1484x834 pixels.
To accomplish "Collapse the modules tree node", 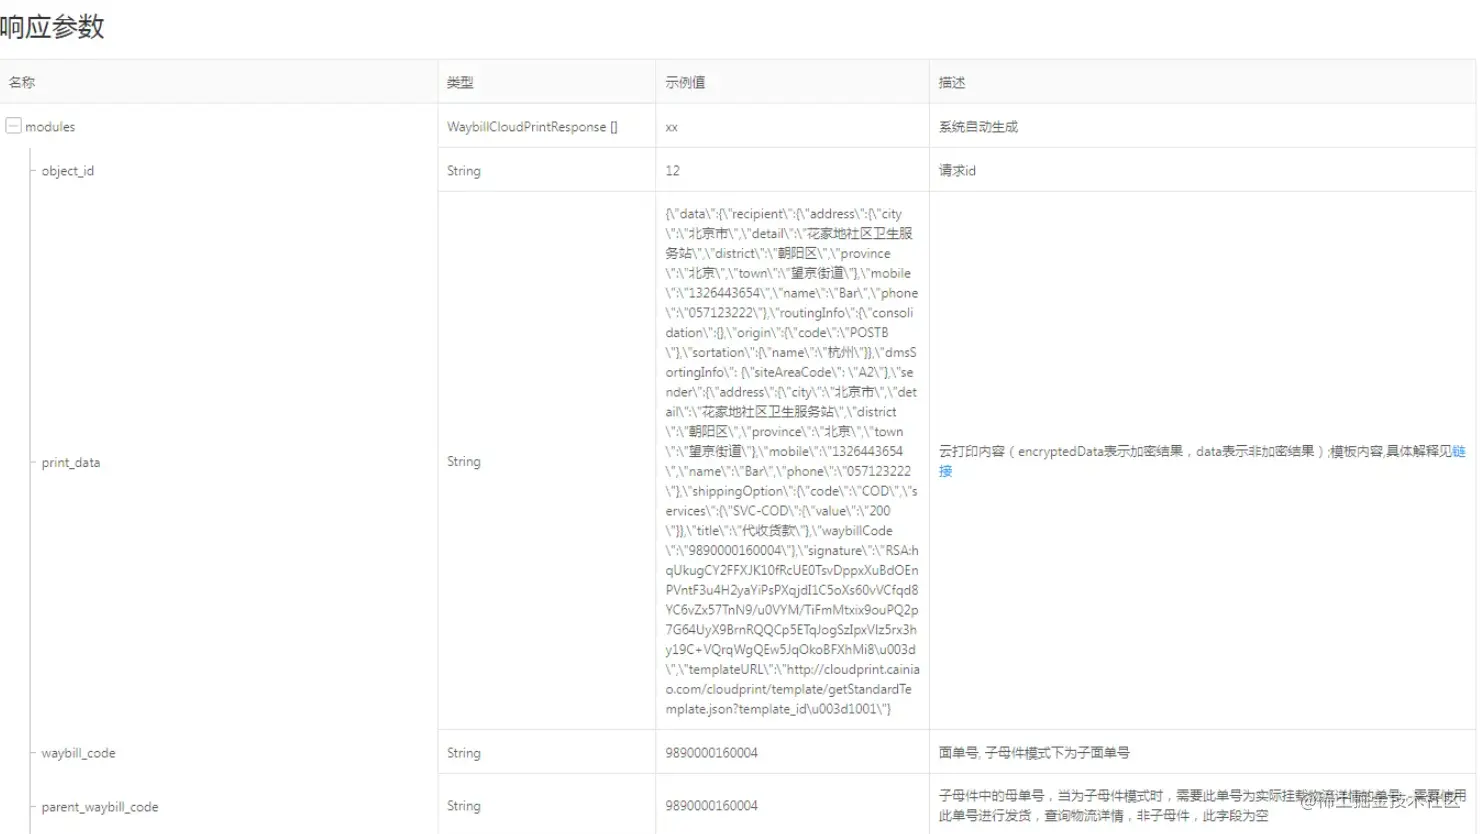I will pyautogui.click(x=14, y=126).
